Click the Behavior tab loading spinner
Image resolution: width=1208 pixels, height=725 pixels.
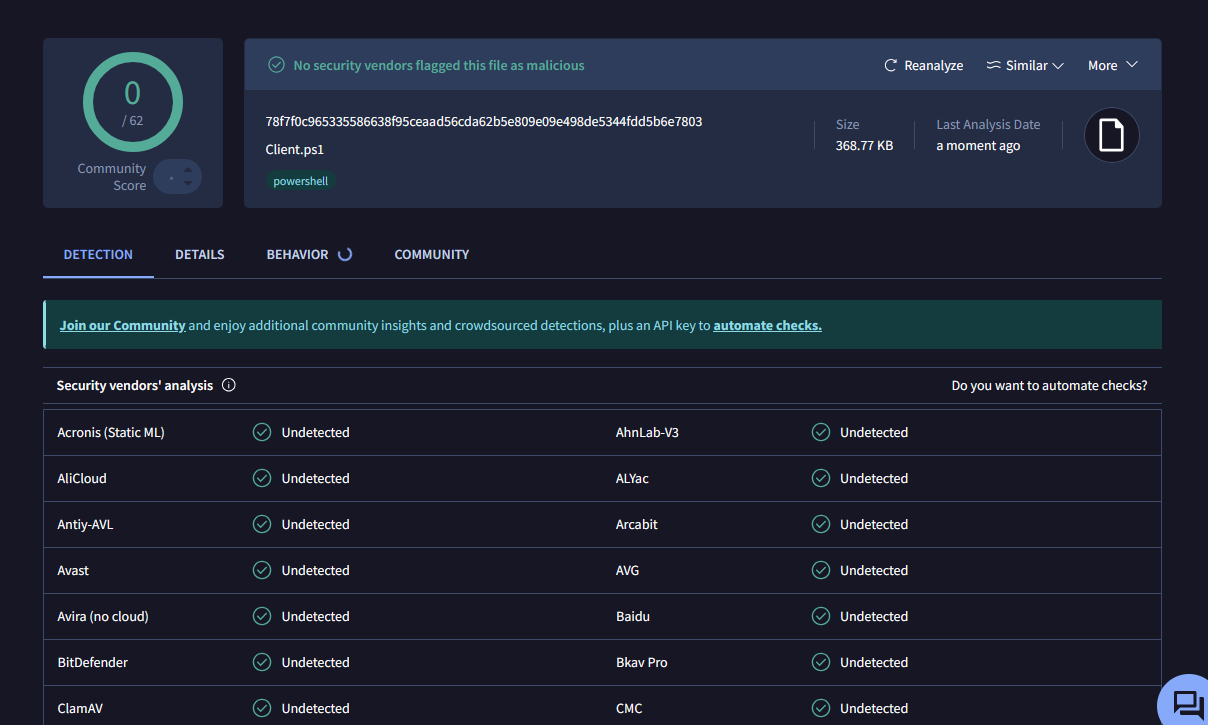click(x=346, y=254)
